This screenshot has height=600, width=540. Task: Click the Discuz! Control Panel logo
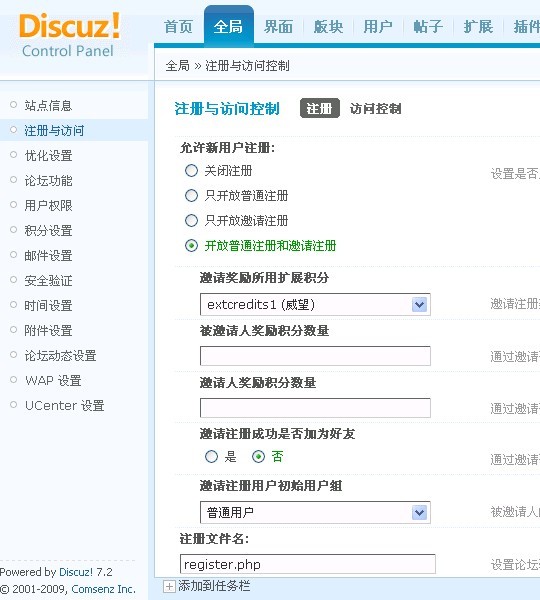click(x=70, y=35)
